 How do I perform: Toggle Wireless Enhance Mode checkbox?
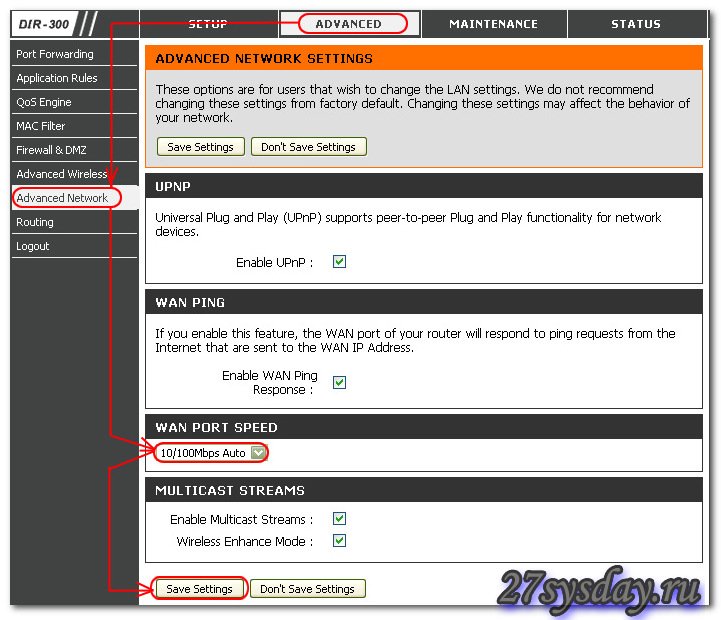coord(339,540)
